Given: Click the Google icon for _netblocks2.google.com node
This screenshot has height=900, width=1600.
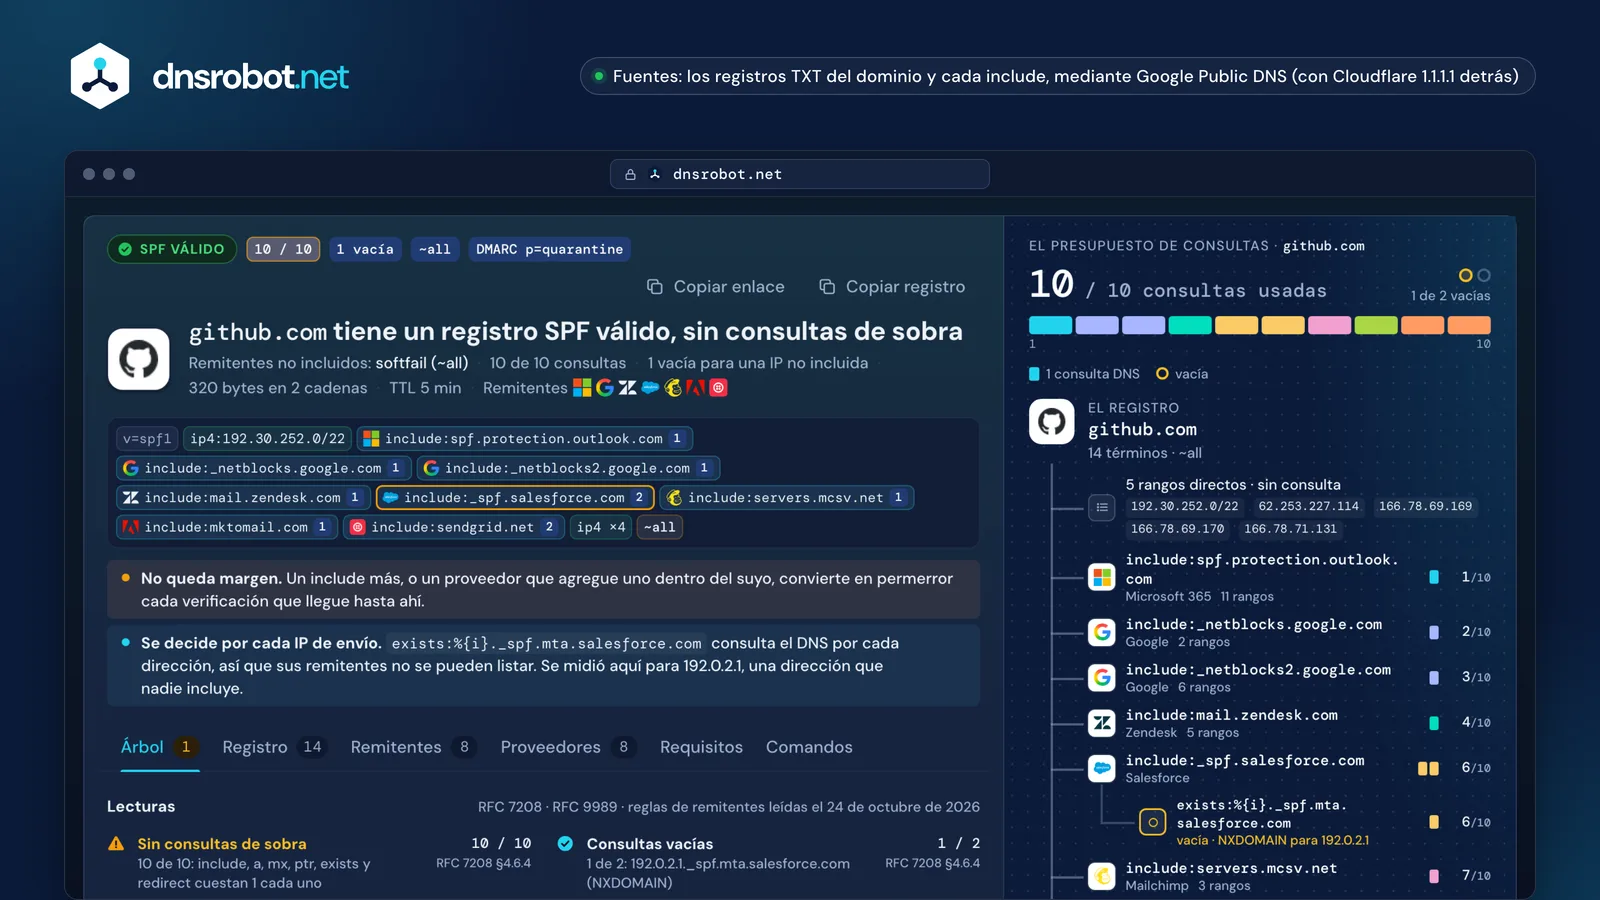Looking at the screenshot, I should pos(1102,677).
